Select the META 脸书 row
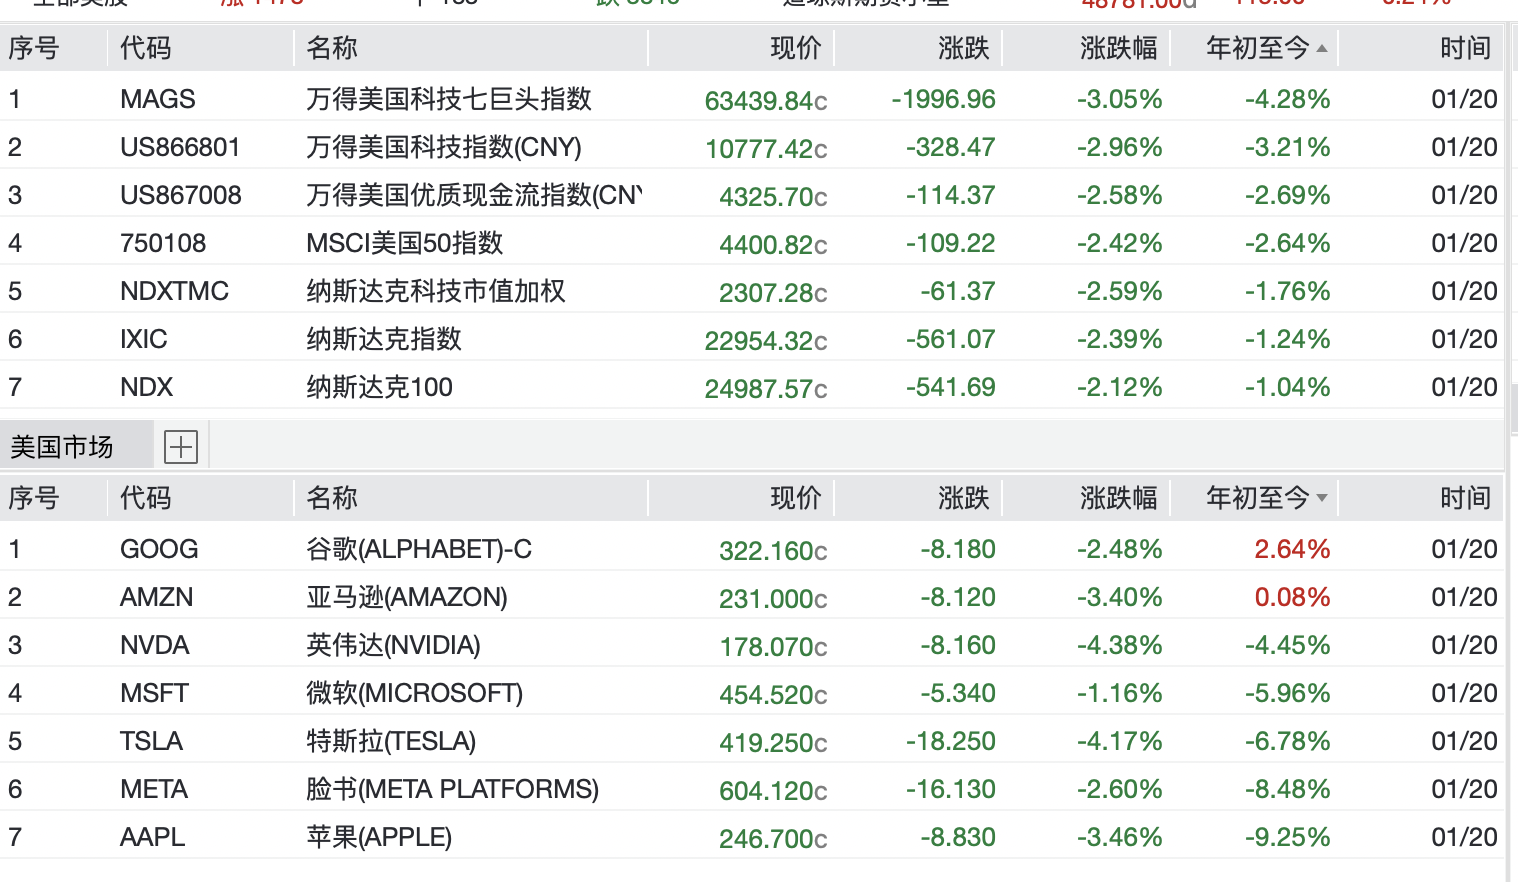Viewport: 1518px width, 882px height. point(452,789)
